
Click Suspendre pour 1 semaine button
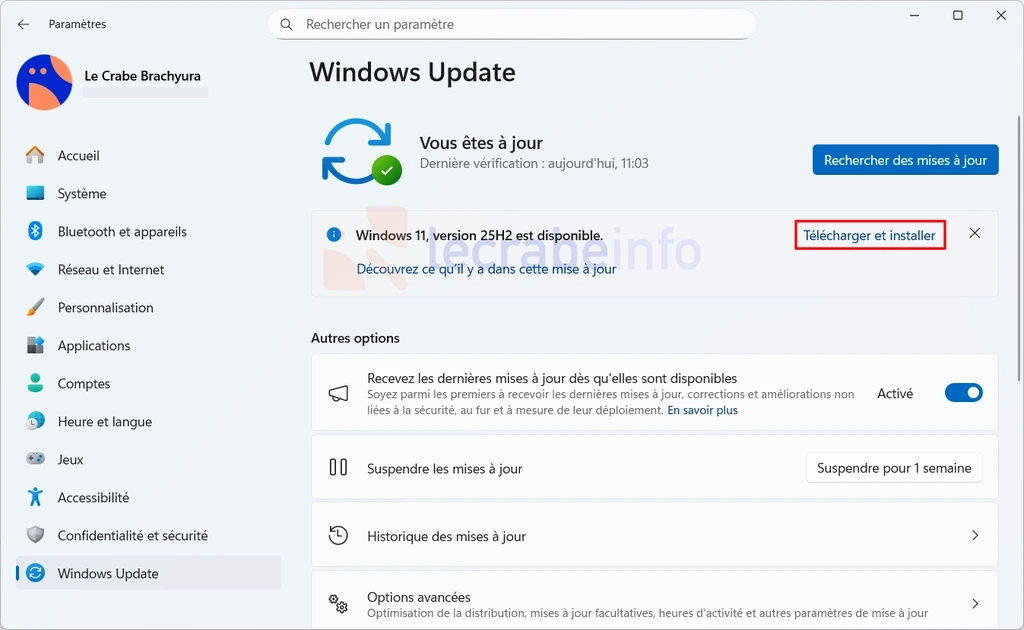[894, 468]
